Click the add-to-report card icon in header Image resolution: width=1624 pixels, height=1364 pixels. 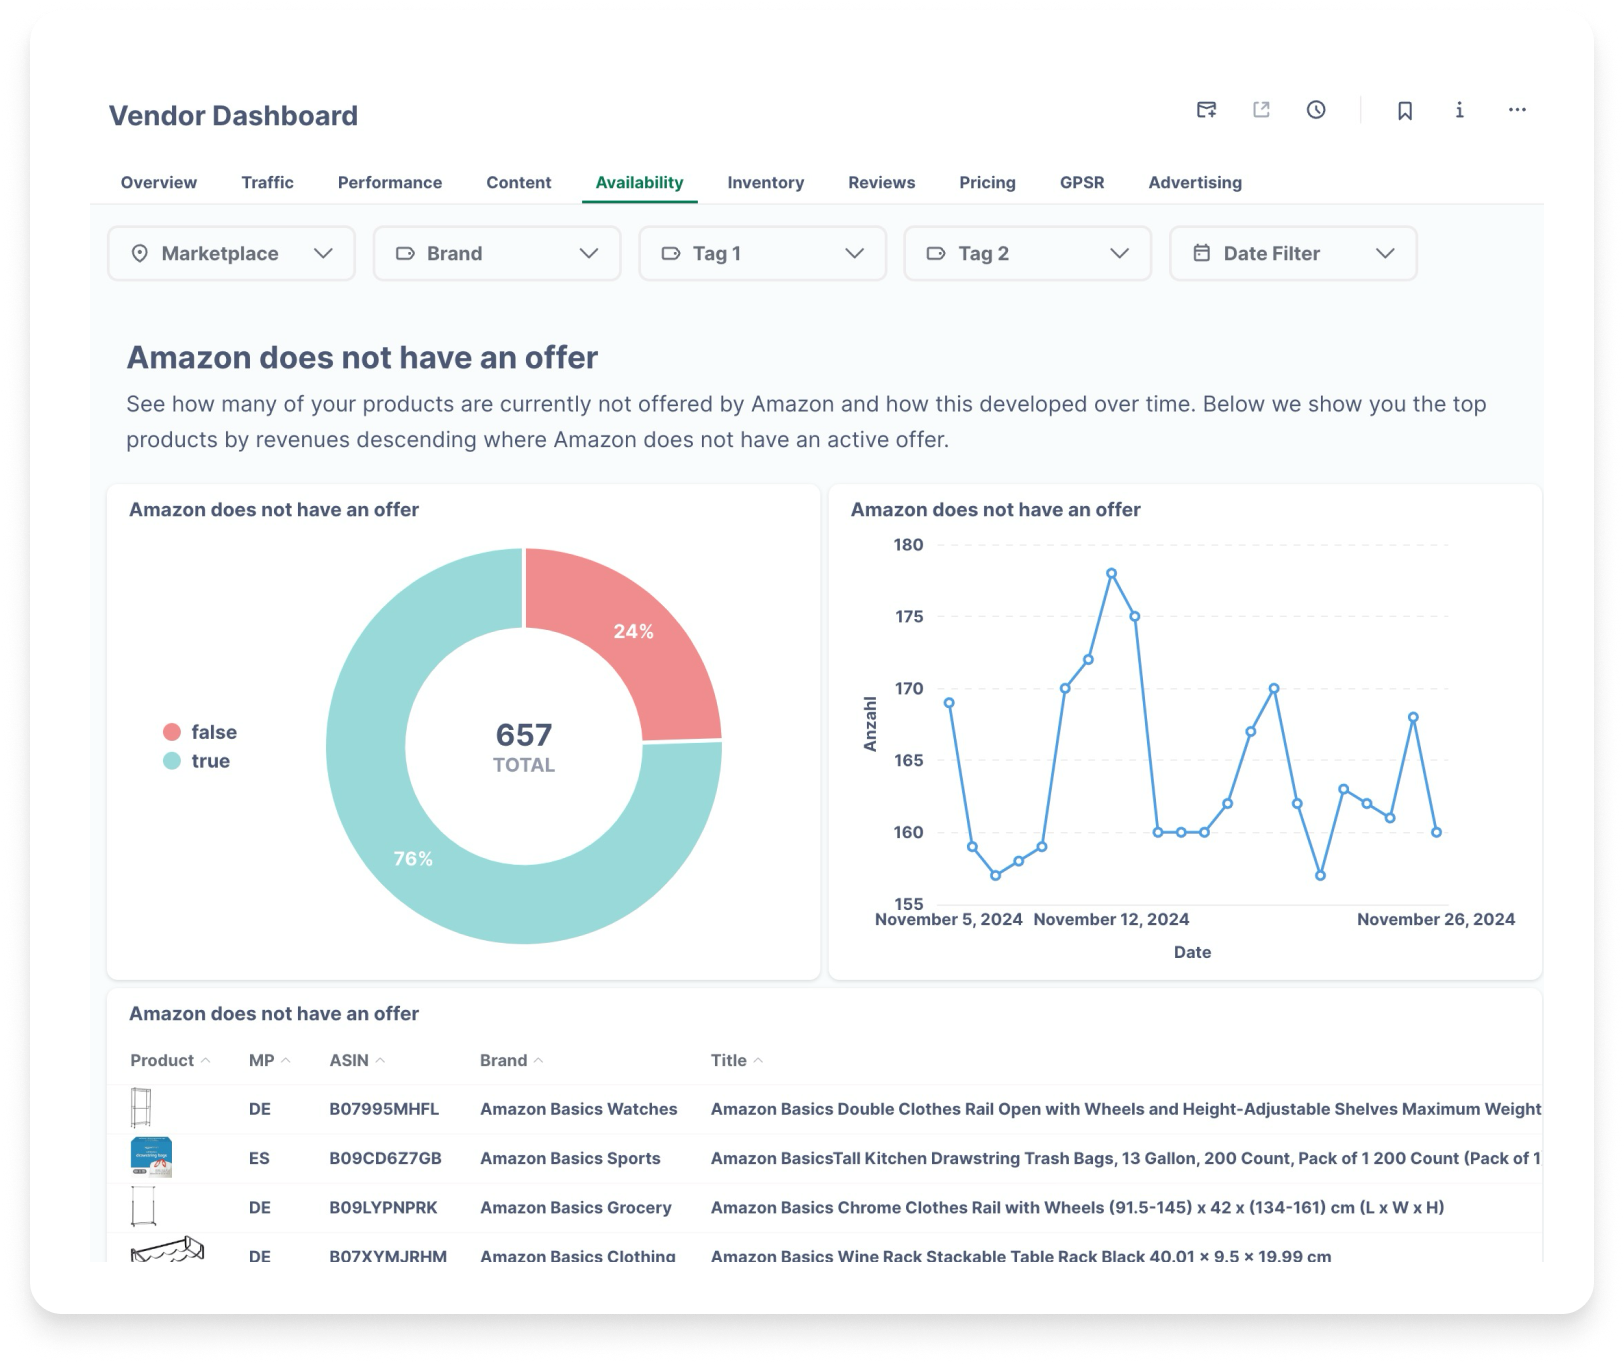coord(1207,110)
